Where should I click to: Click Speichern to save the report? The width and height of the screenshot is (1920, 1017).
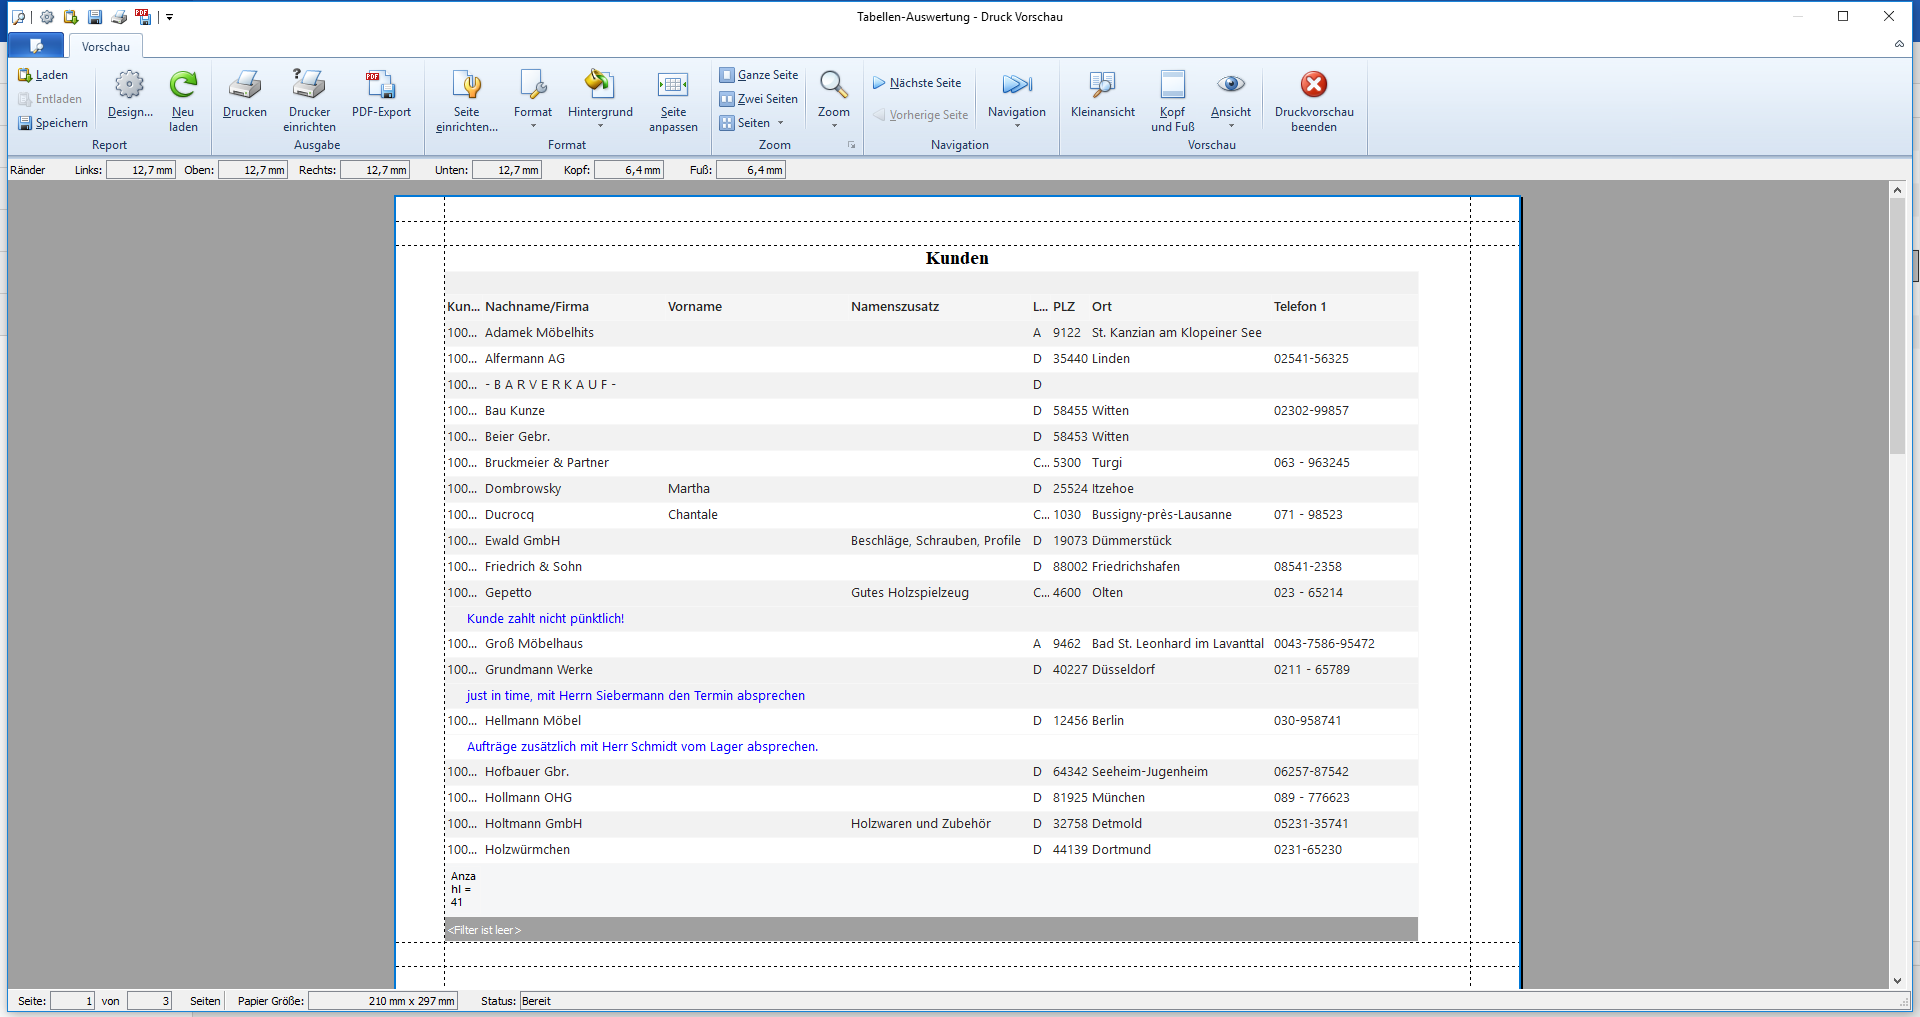click(x=53, y=123)
